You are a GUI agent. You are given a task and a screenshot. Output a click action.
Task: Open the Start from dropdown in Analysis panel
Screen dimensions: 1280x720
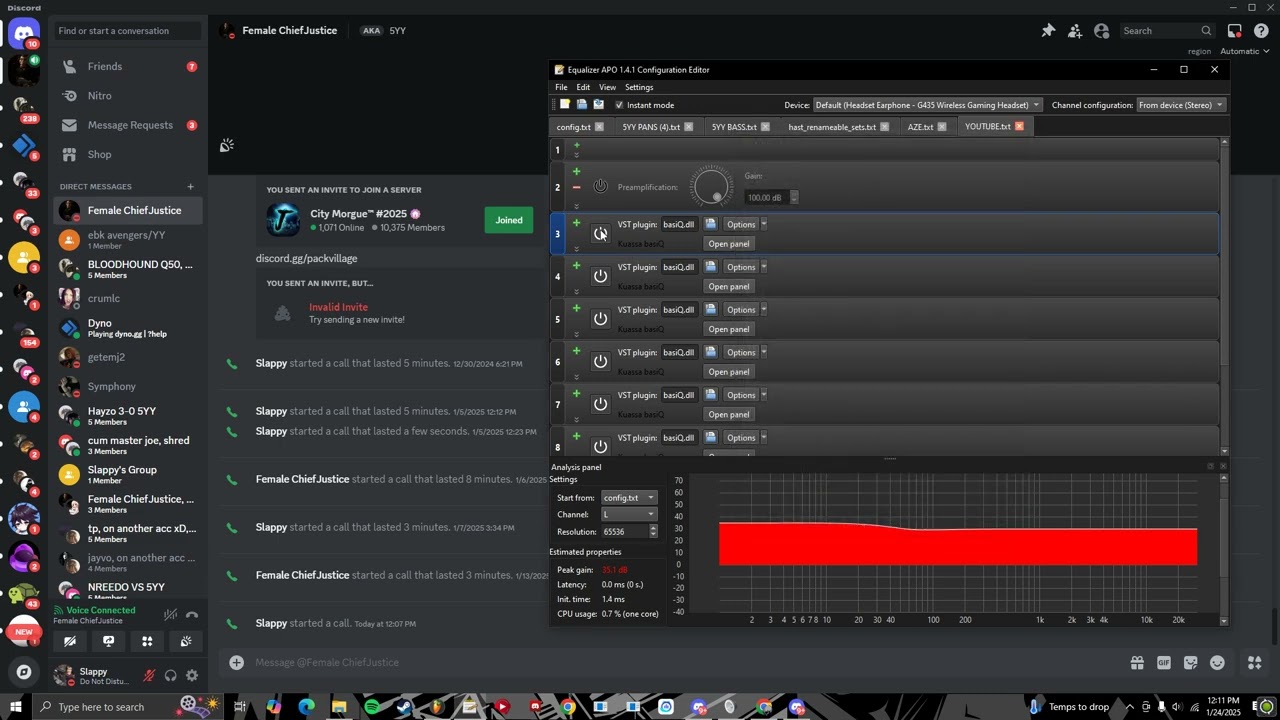[629, 498]
